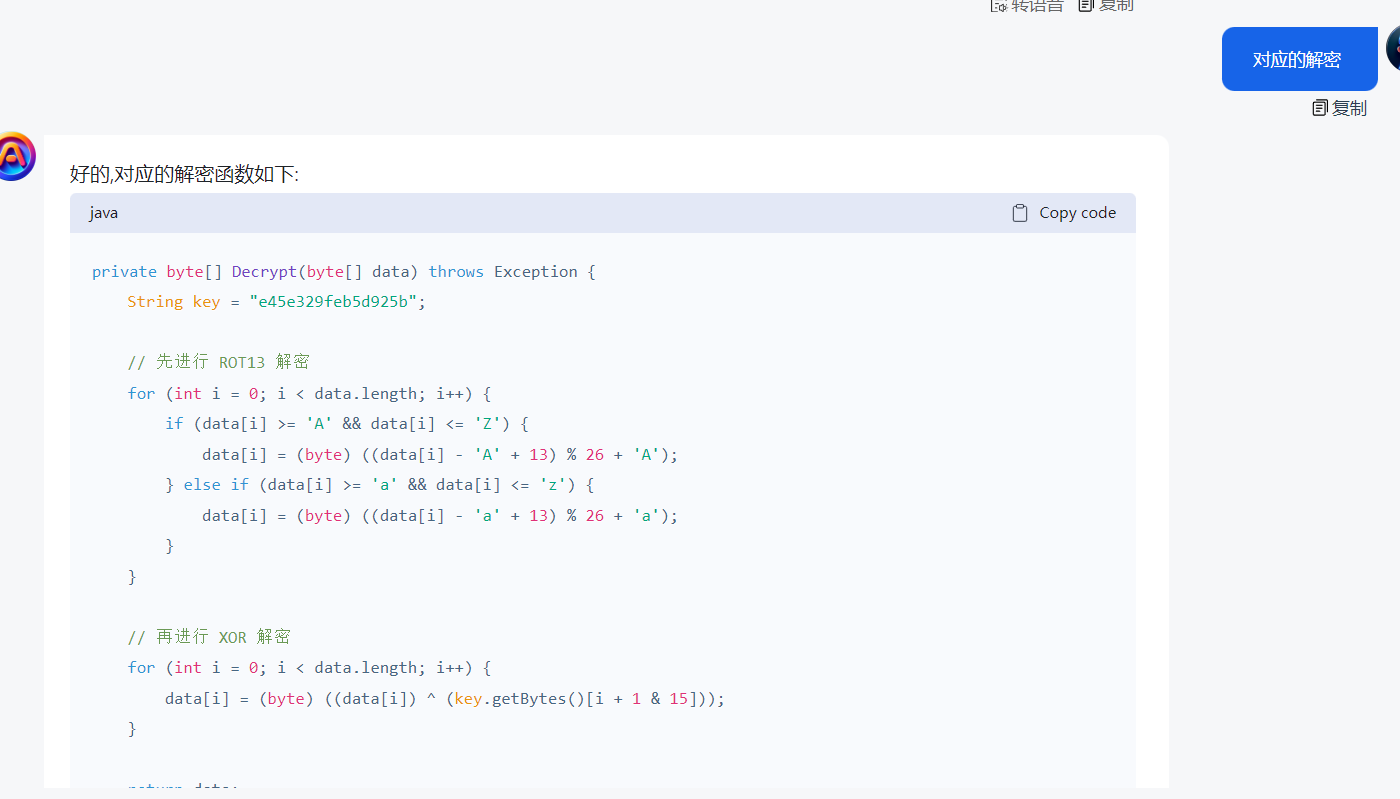Click the comment 先进行 ROT13 解密

point(218,362)
